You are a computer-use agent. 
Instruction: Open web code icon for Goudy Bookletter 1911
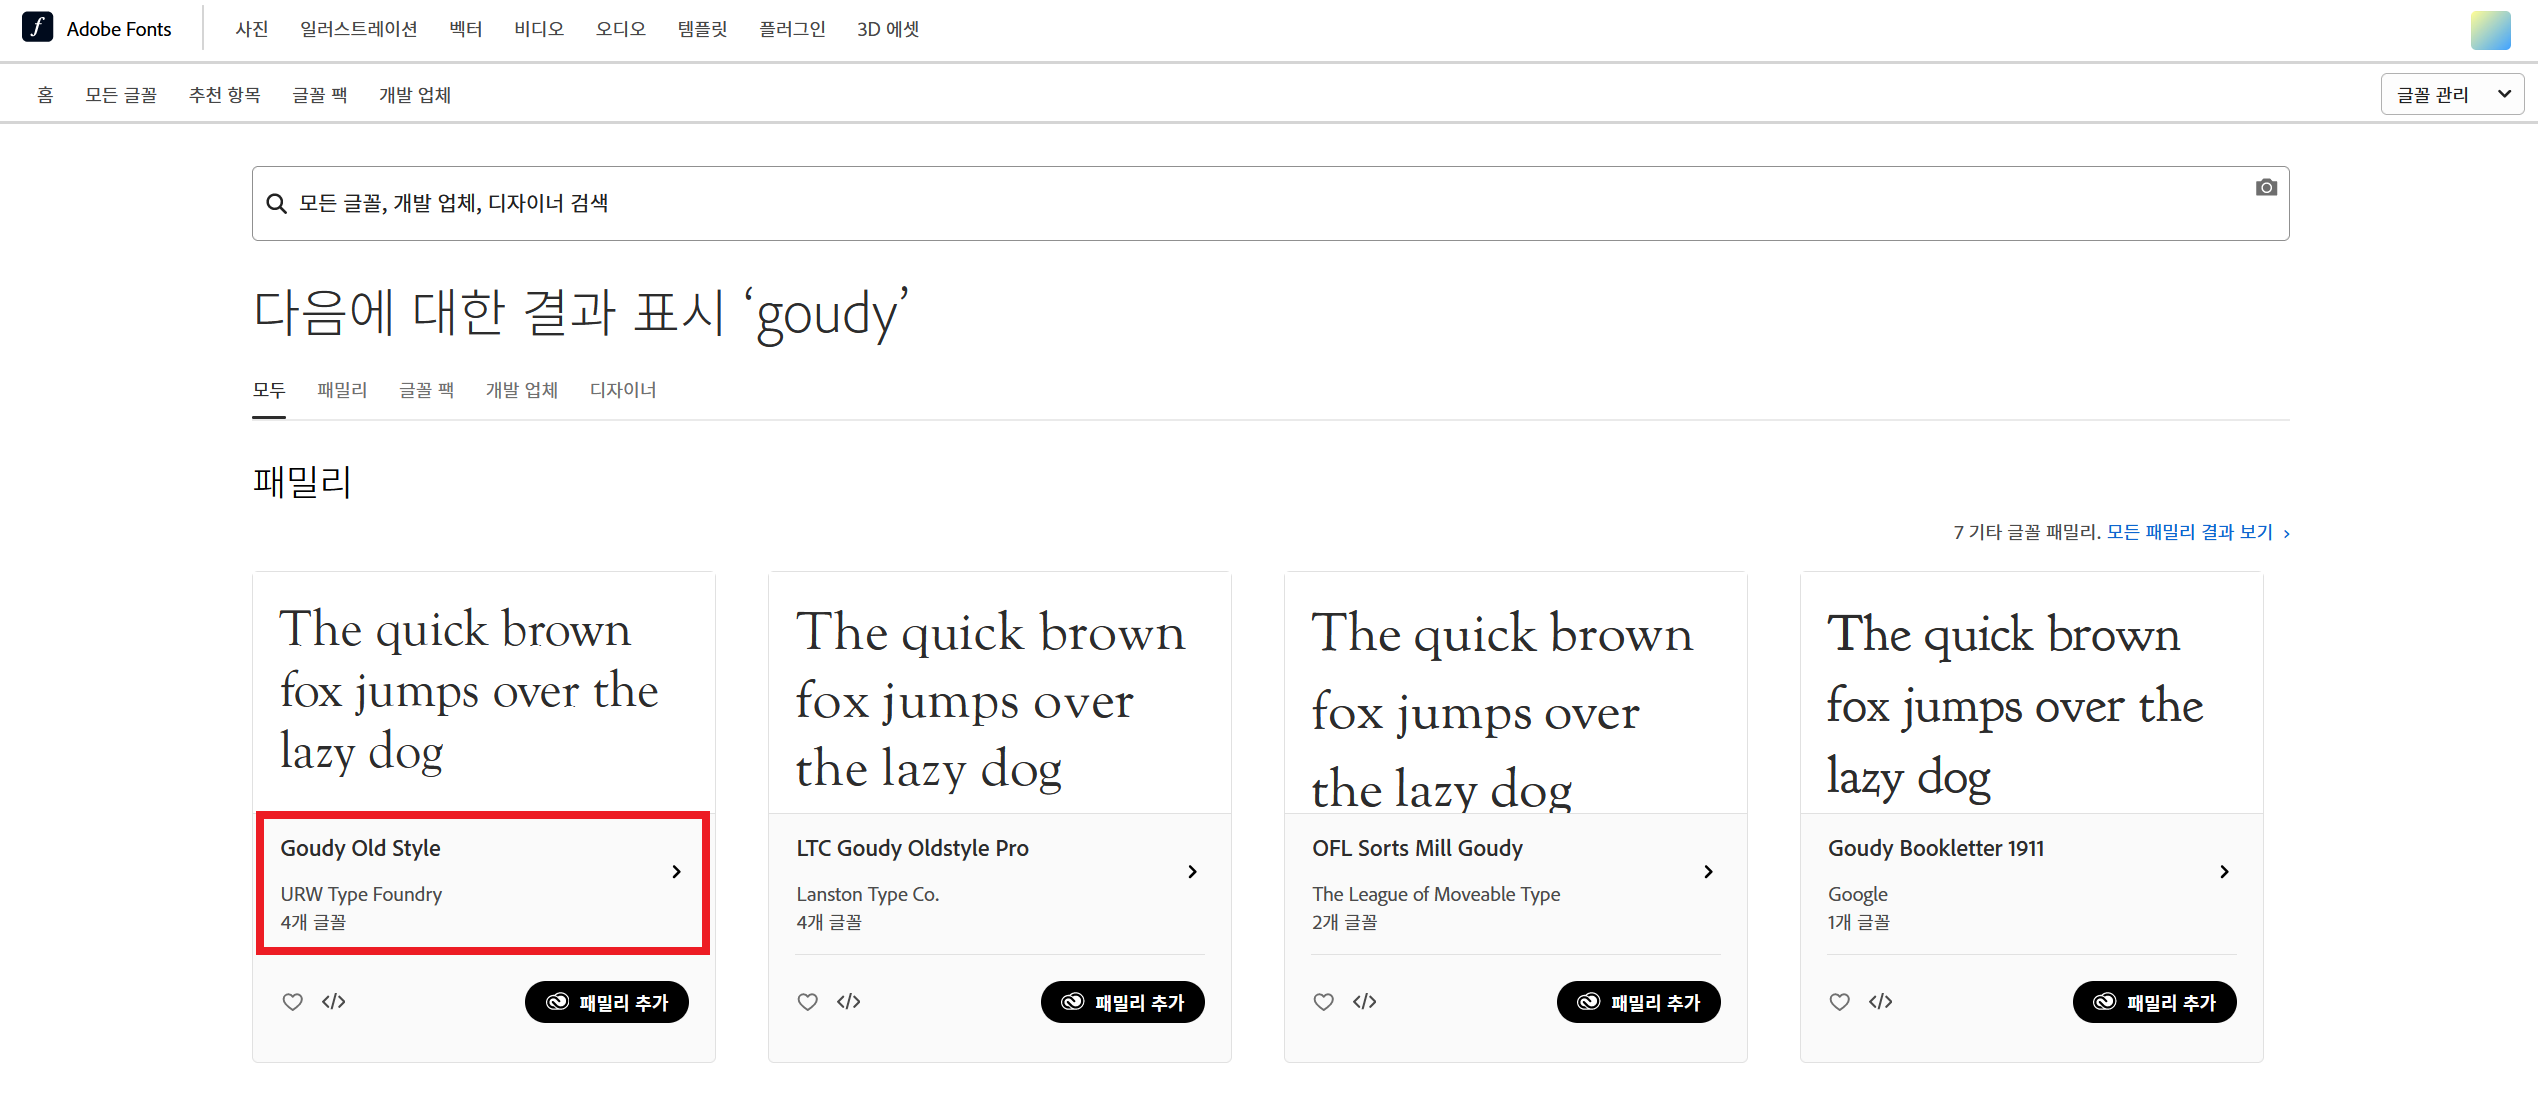tap(1881, 1001)
